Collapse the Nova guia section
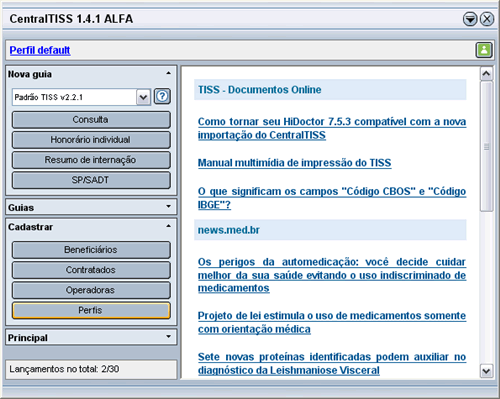The height and width of the screenshot is (399, 500). pos(169,73)
